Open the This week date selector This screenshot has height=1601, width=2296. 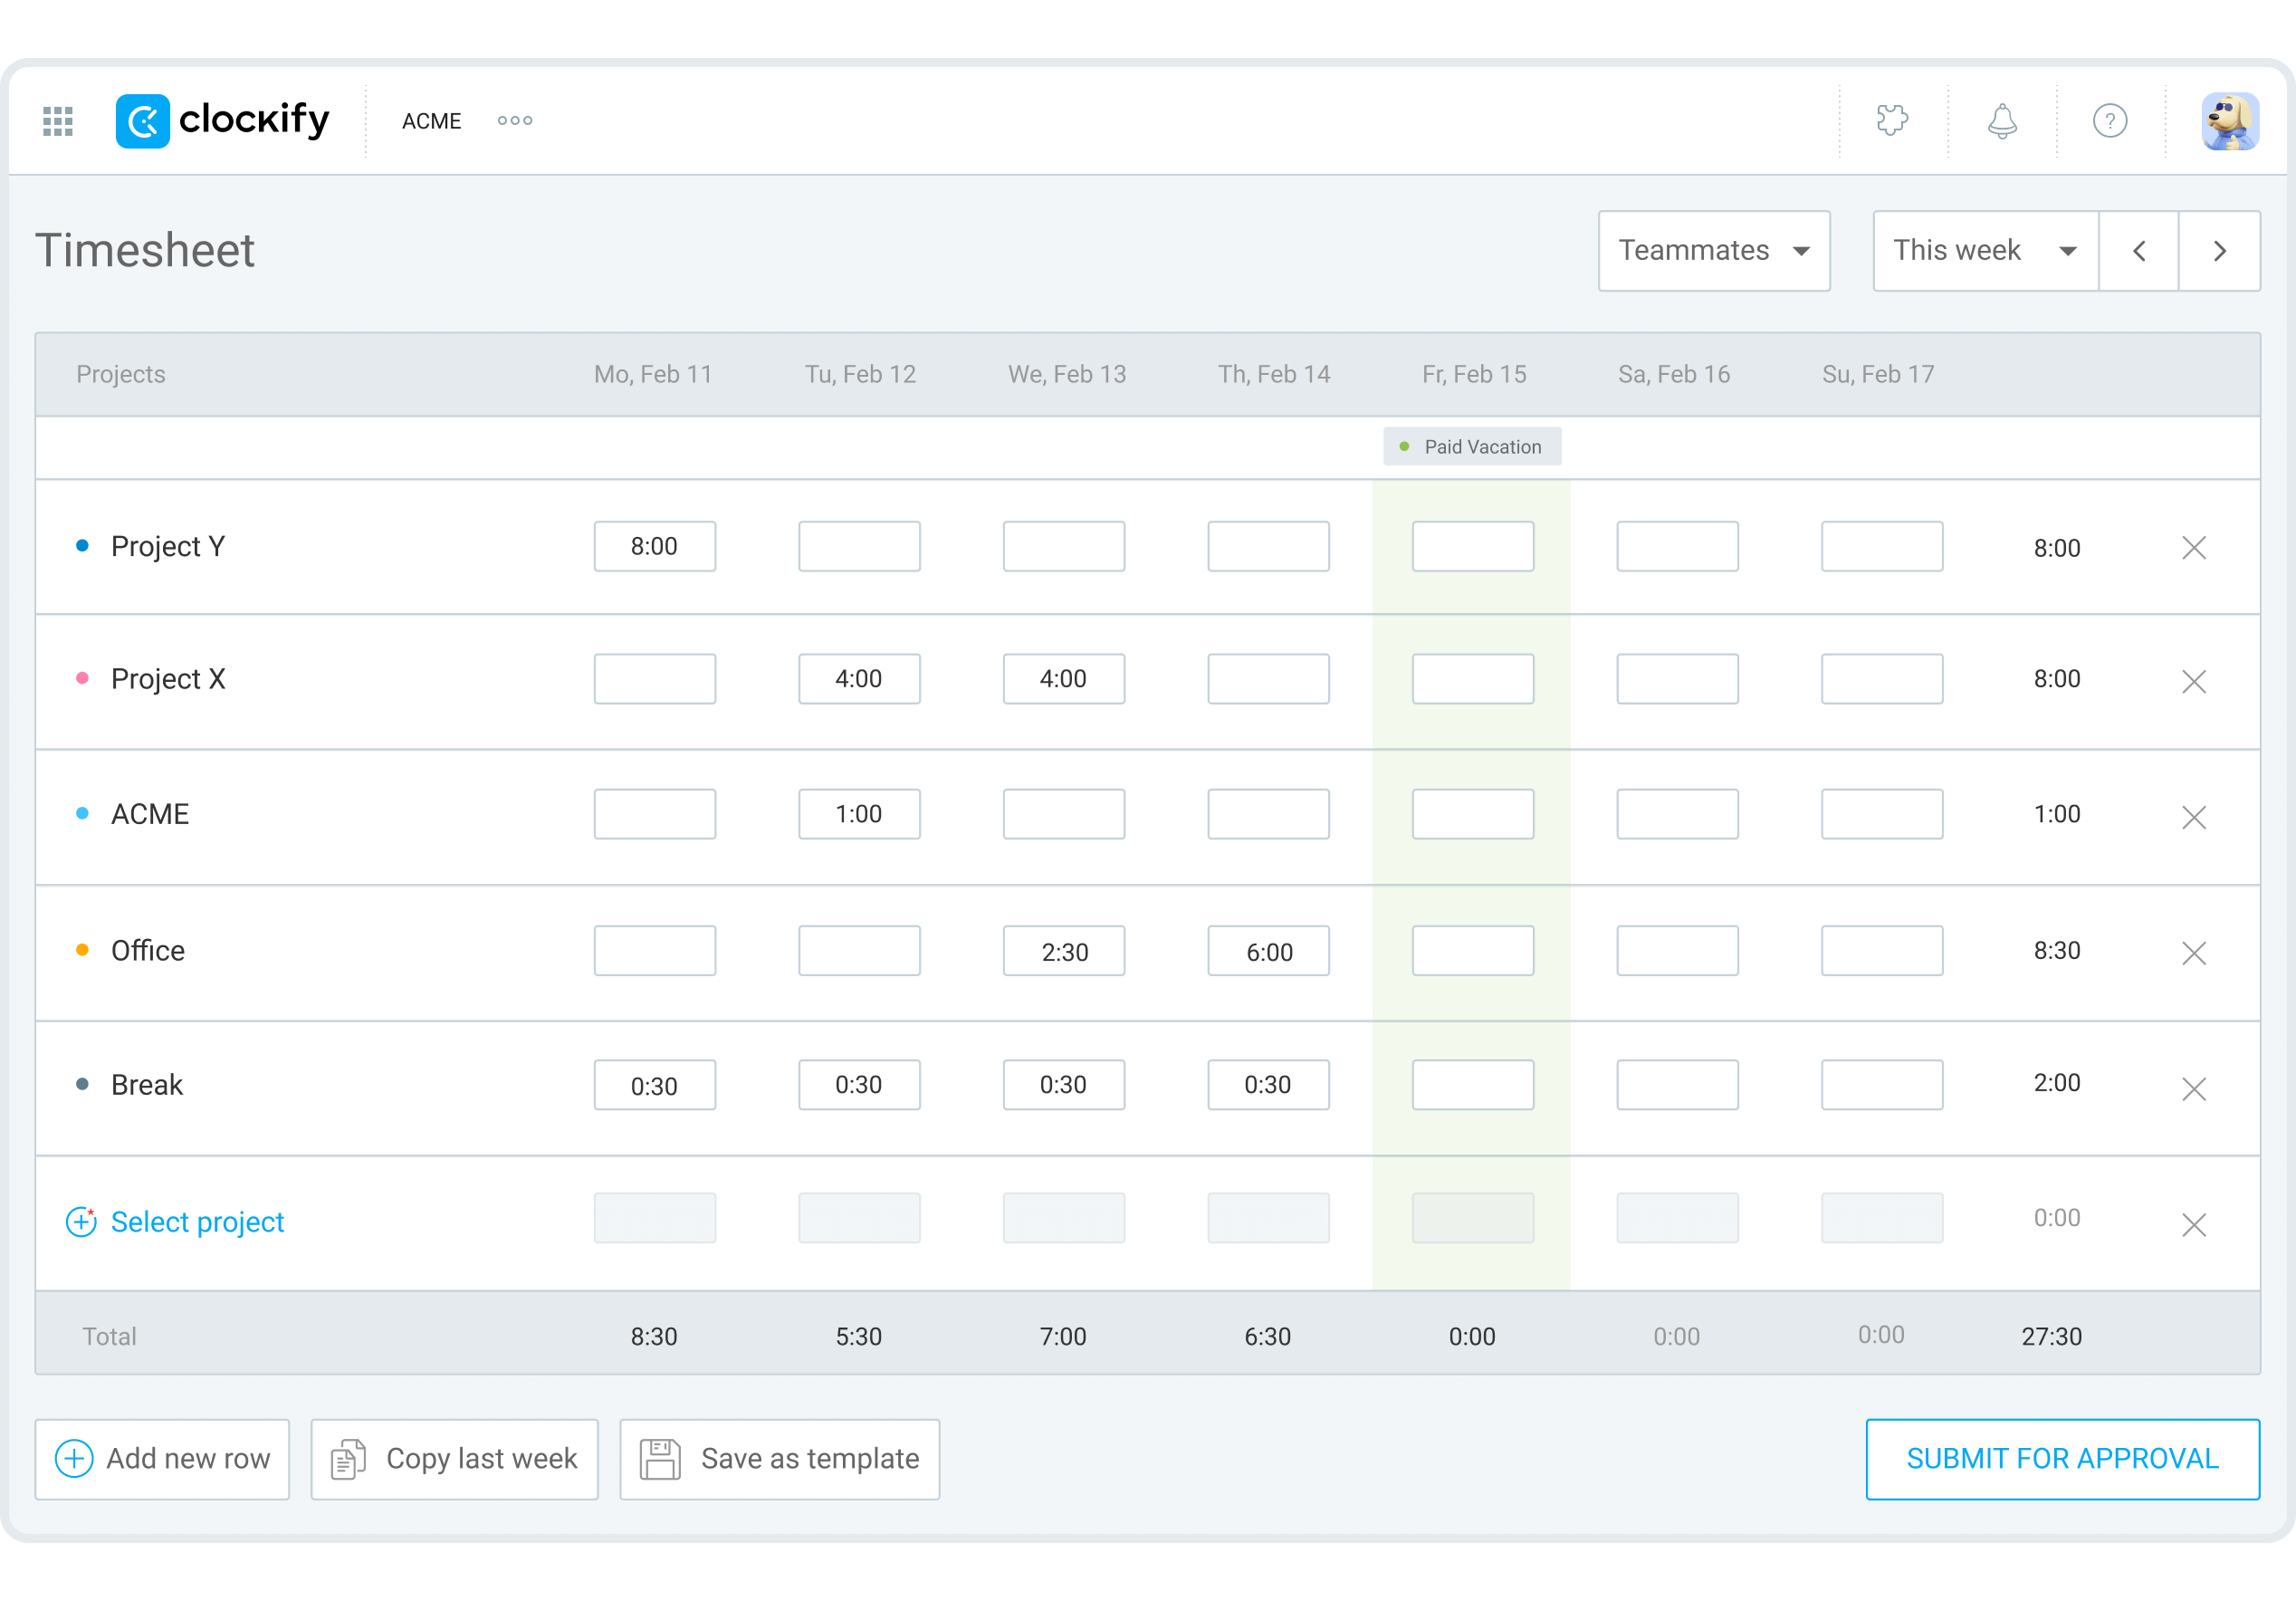1984,250
